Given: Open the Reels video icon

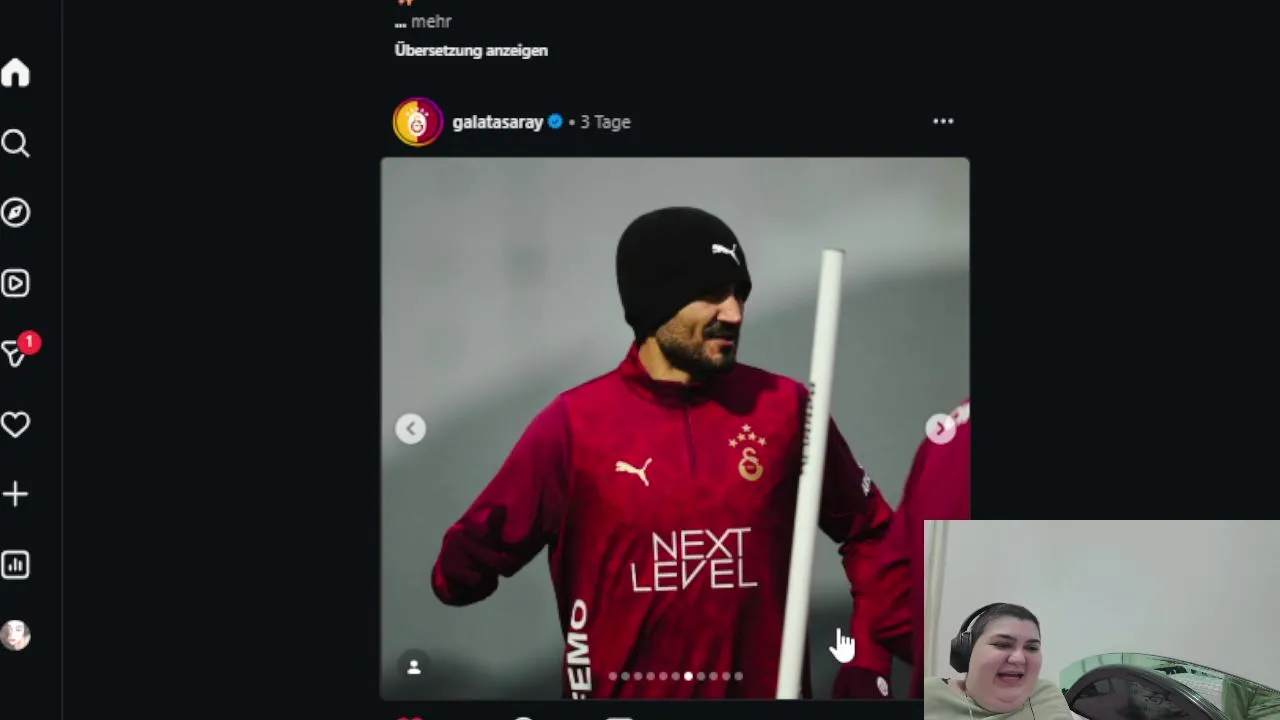Looking at the screenshot, I should pos(15,284).
